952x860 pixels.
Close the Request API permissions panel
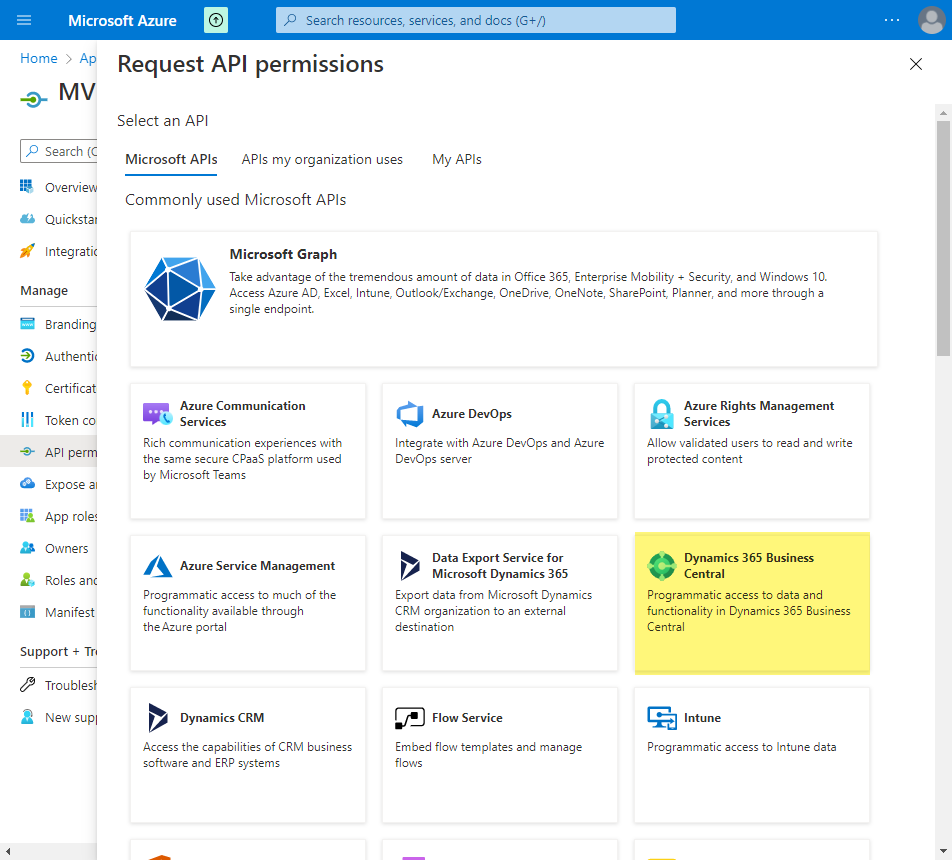coord(916,64)
